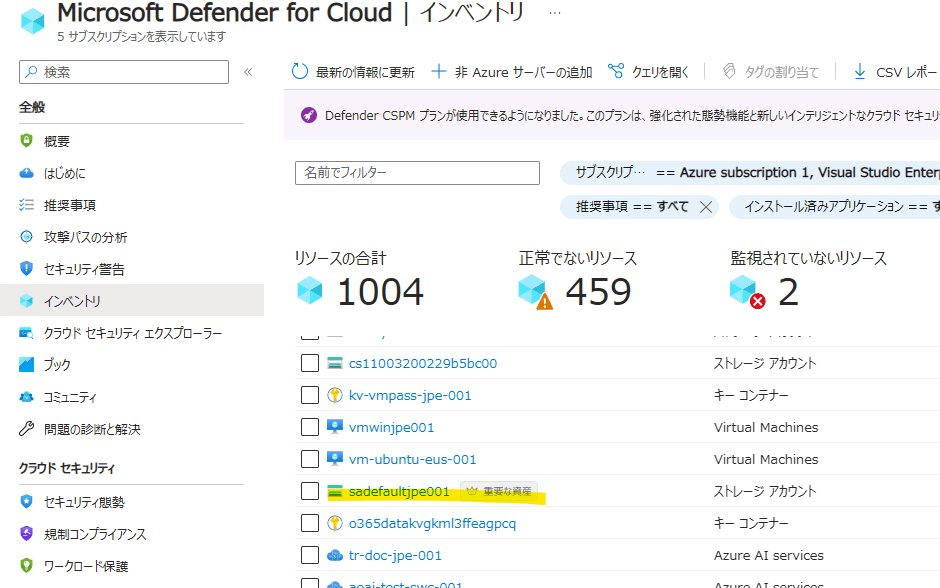Click the 監視されていないリソース 2 tile
This screenshot has width=940, height=588.
pyautogui.click(x=808, y=280)
